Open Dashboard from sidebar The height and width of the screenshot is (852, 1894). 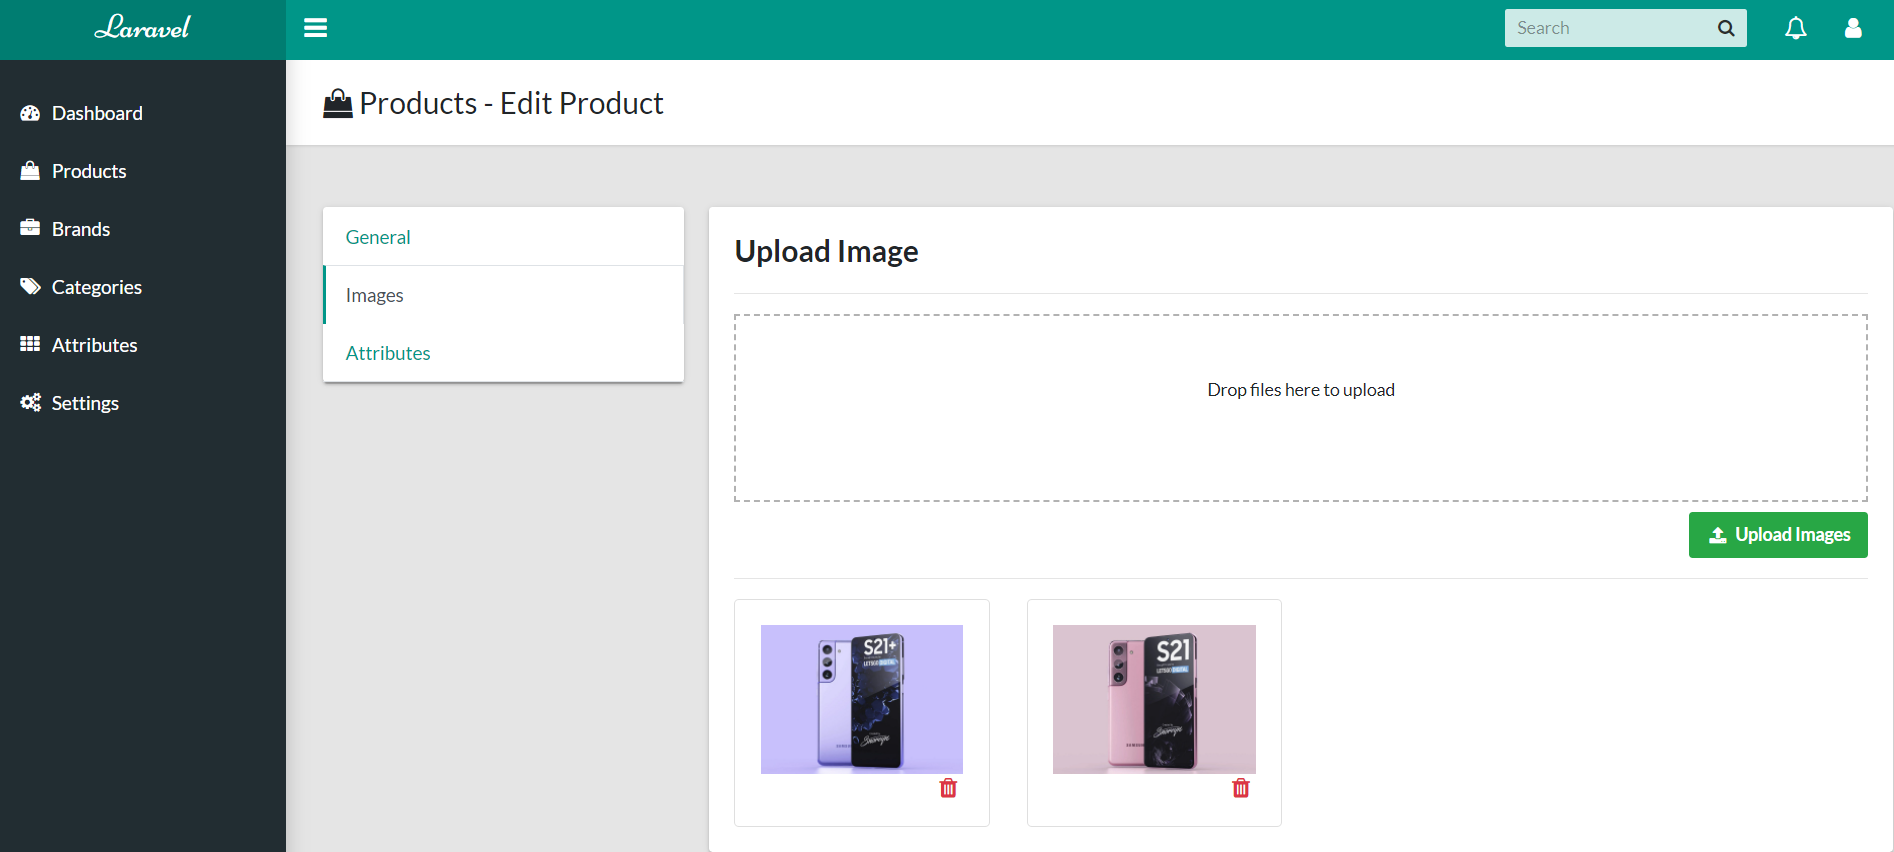pos(143,113)
